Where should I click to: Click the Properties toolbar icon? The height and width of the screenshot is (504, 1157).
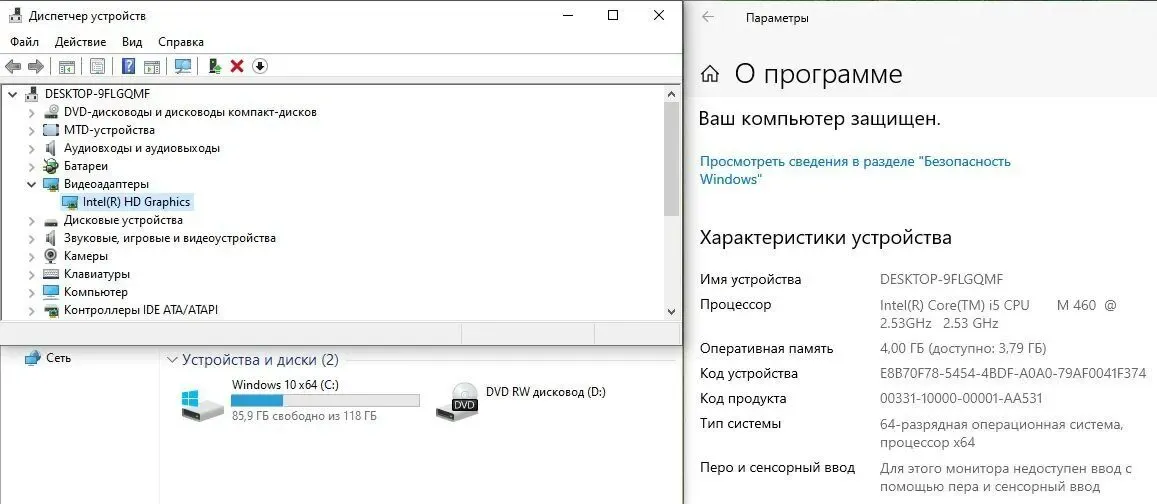pyautogui.click(x=97, y=66)
